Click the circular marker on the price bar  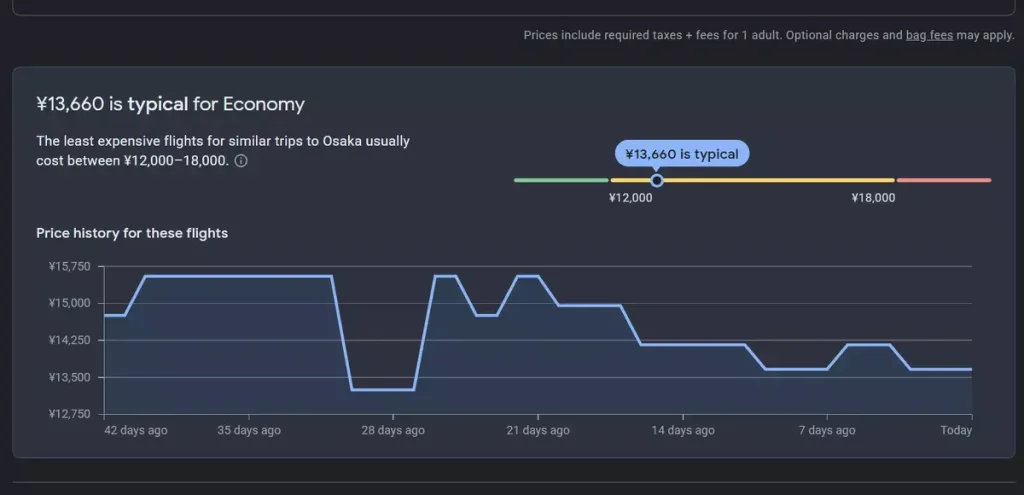pos(657,180)
